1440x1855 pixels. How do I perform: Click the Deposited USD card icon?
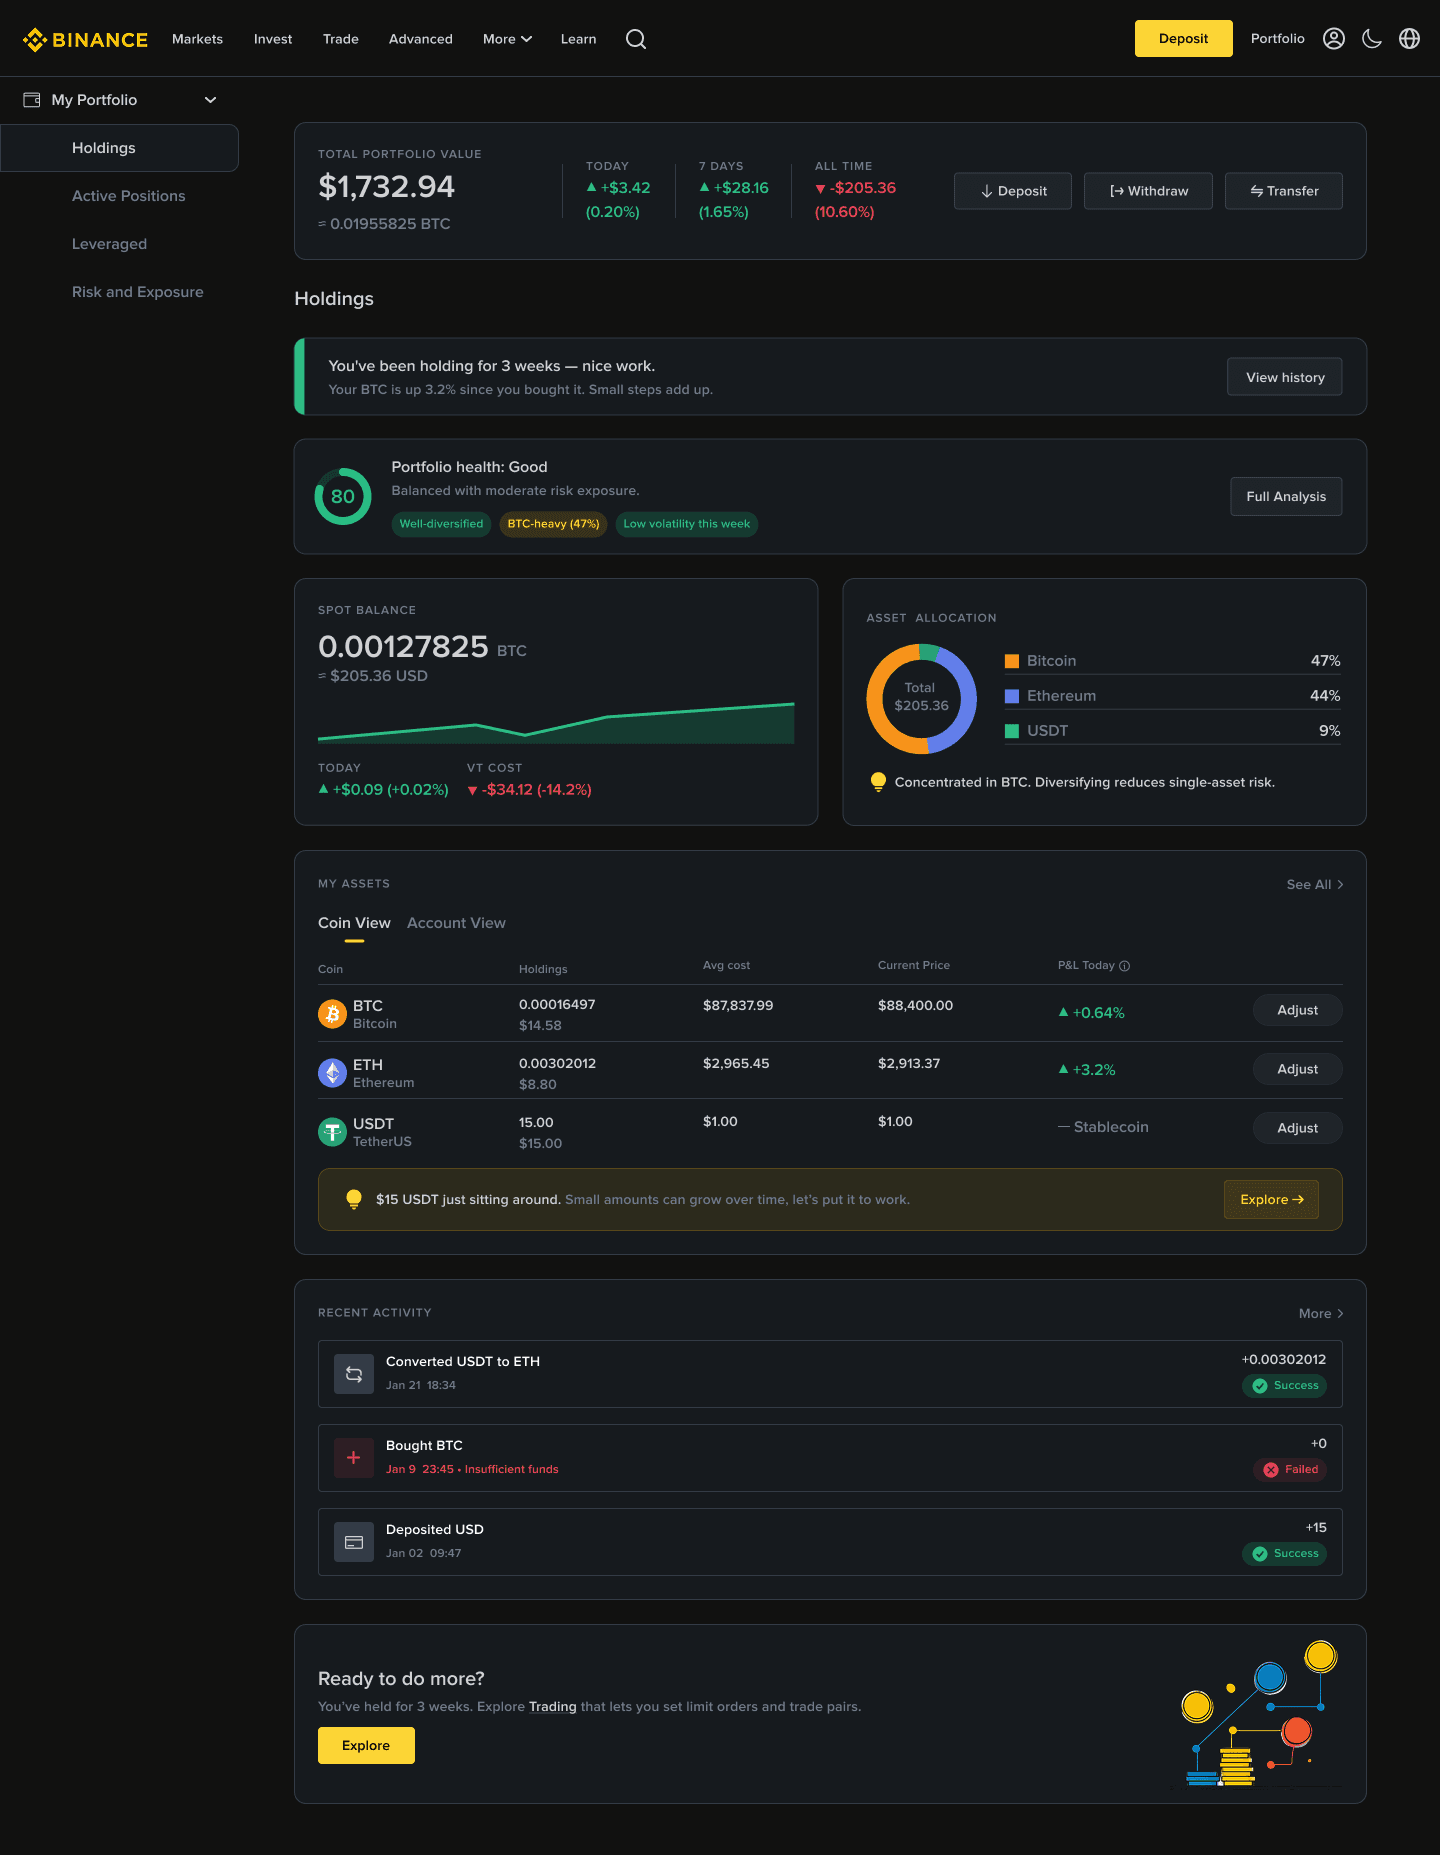pyautogui.click(x=354, y=1542)
